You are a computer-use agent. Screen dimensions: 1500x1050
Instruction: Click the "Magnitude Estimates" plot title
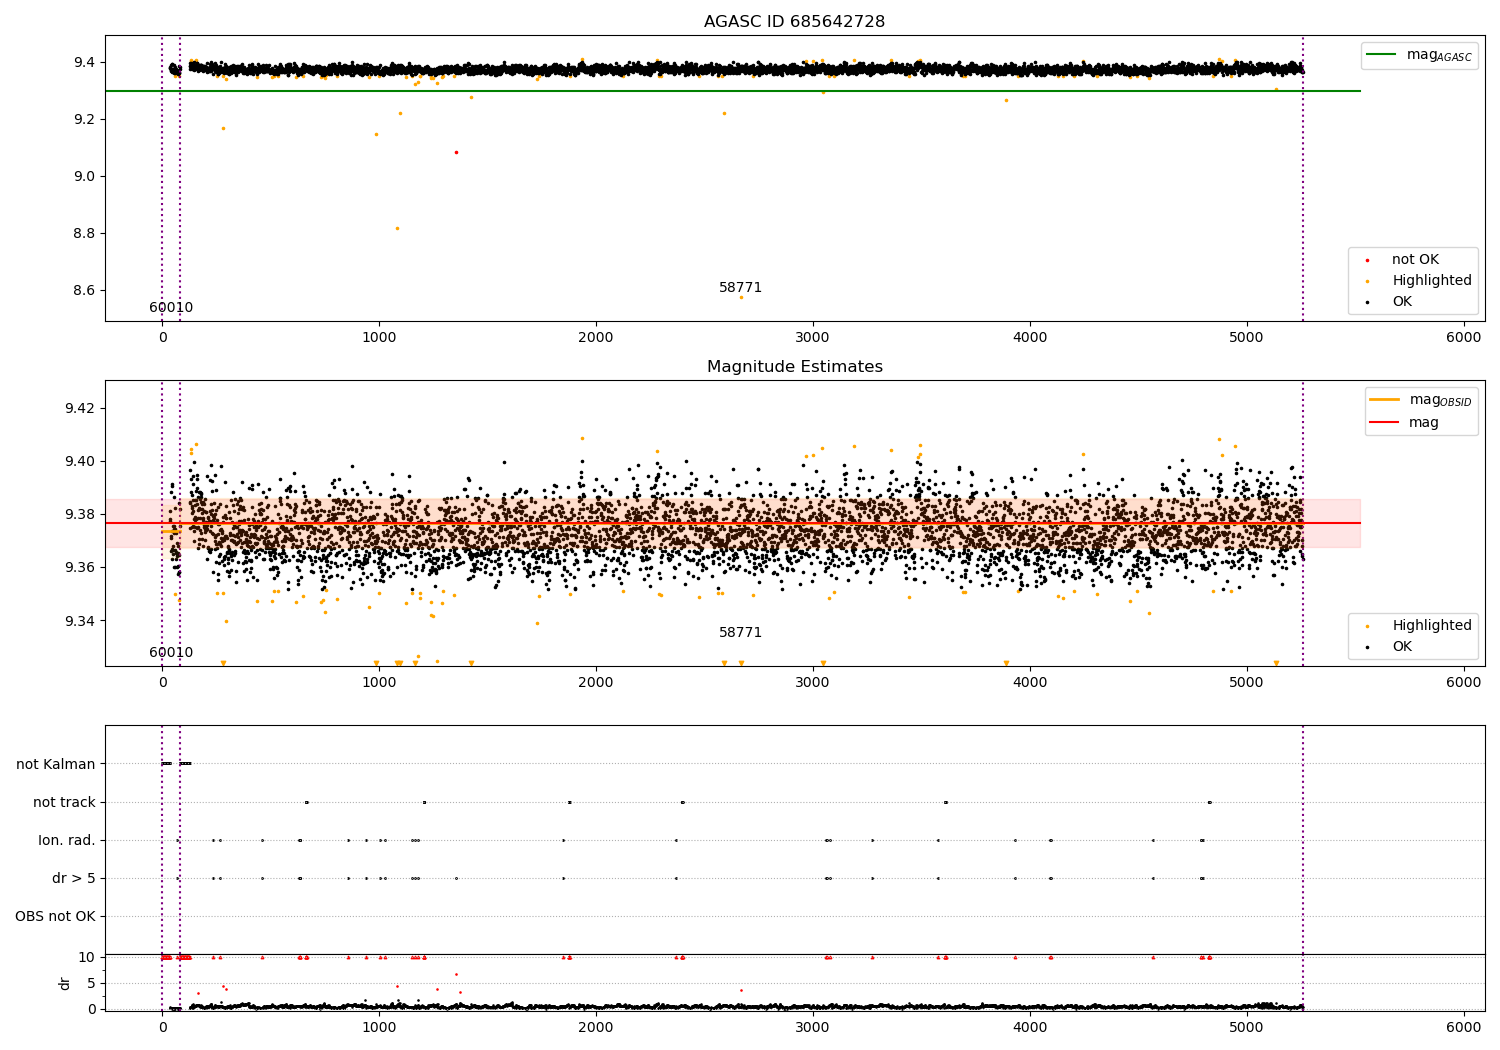794,367
